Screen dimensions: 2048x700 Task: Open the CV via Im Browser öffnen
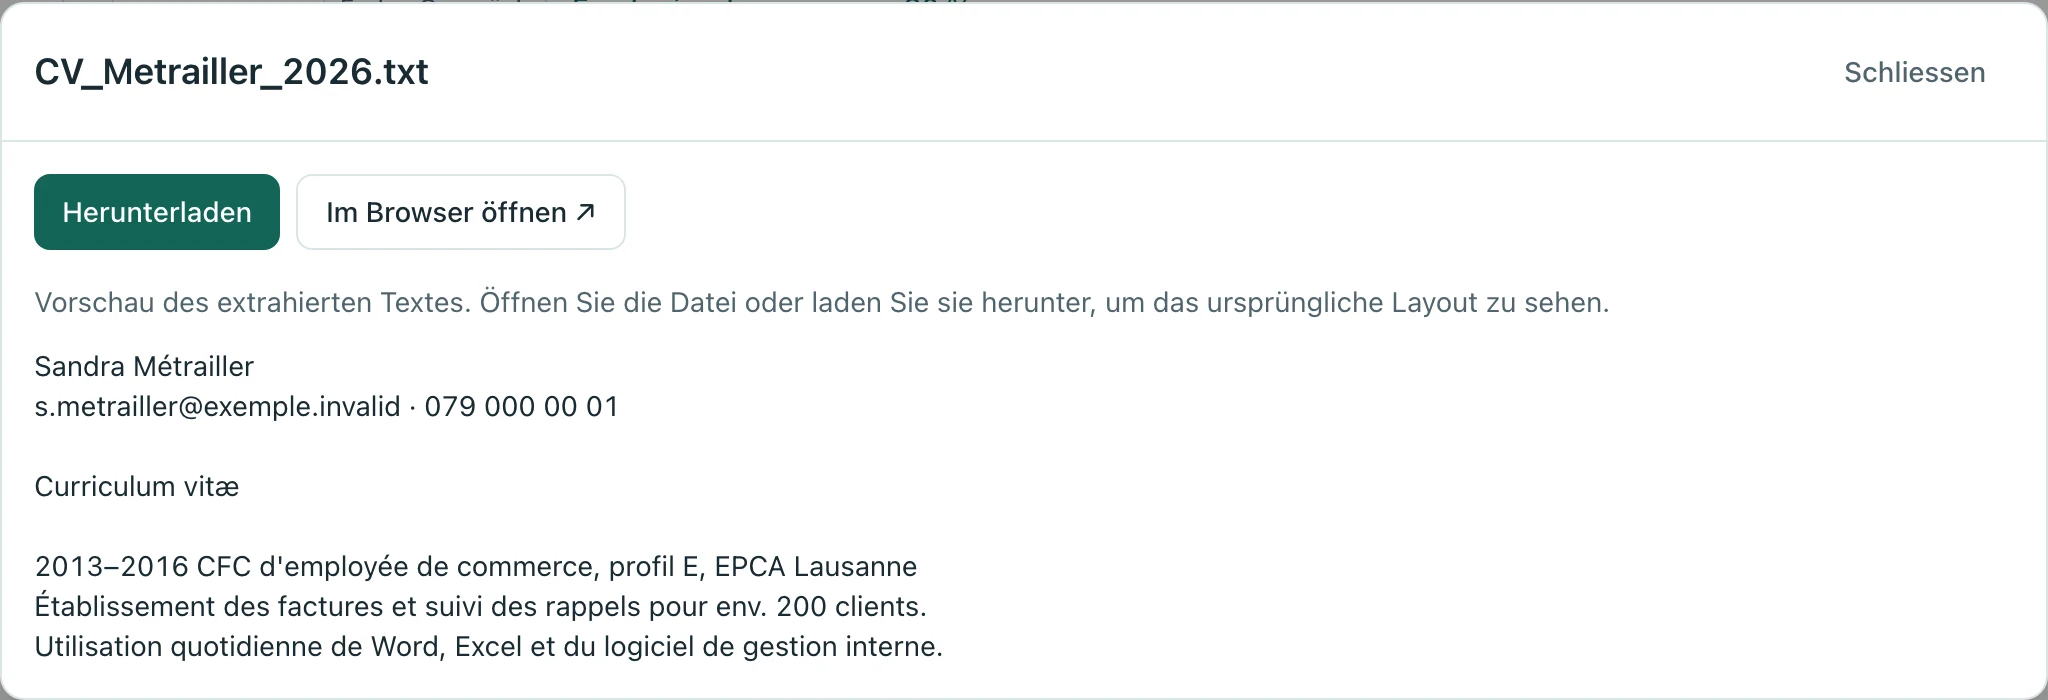[461, 212]
